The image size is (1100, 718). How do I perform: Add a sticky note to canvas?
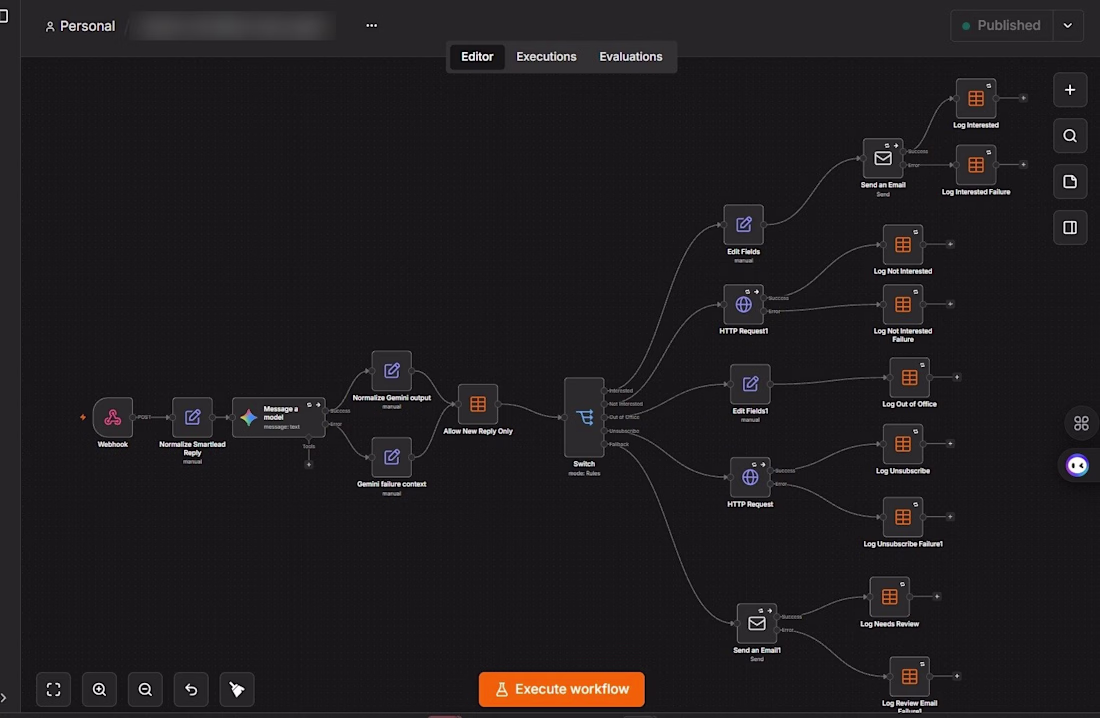tap(1070, 182)
